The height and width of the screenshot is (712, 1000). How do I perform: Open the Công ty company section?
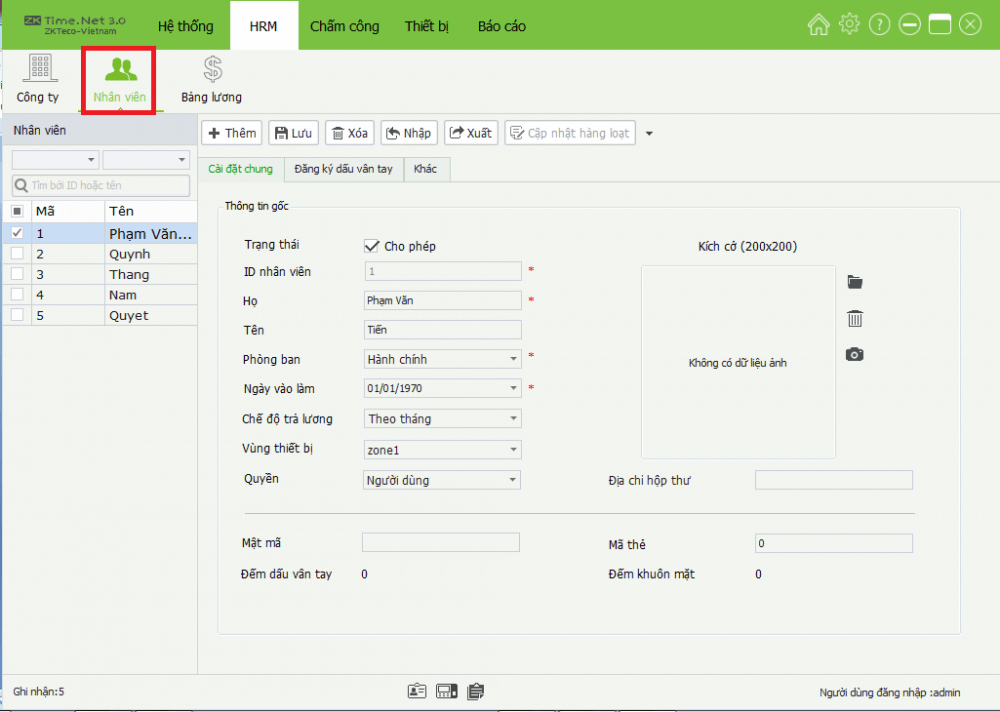coord(38,79)
